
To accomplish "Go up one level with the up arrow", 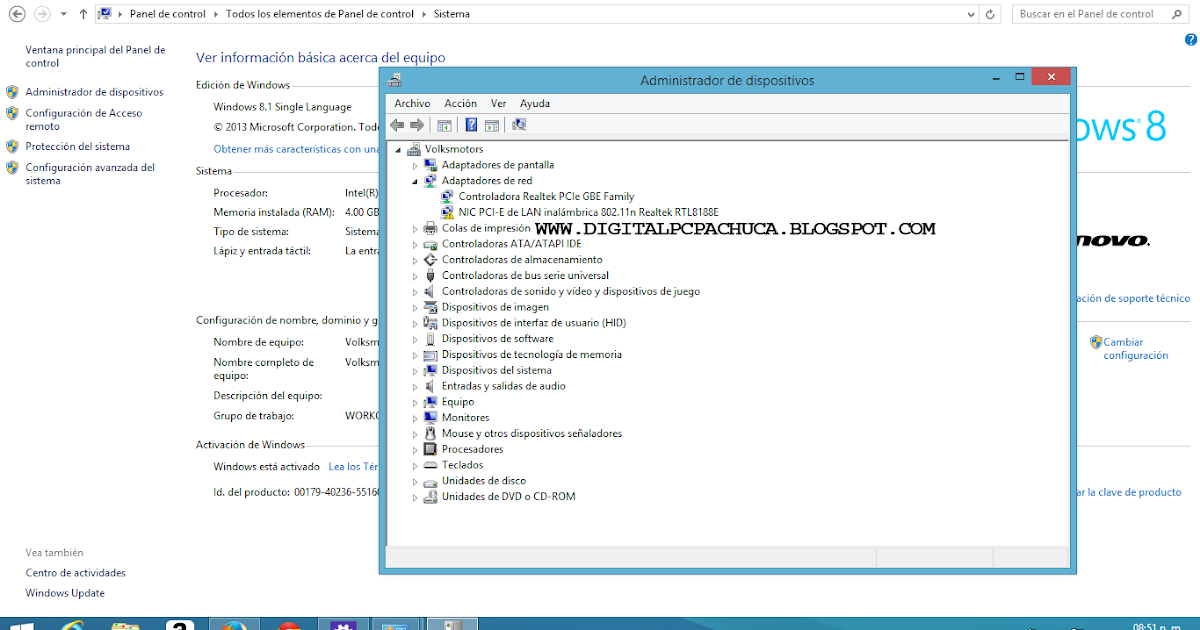I will (83, 14).
